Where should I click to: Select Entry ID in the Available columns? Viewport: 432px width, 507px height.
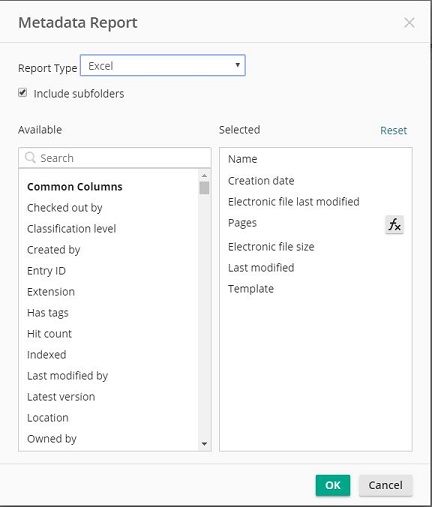pyautogui.click(x=46, y=271)
